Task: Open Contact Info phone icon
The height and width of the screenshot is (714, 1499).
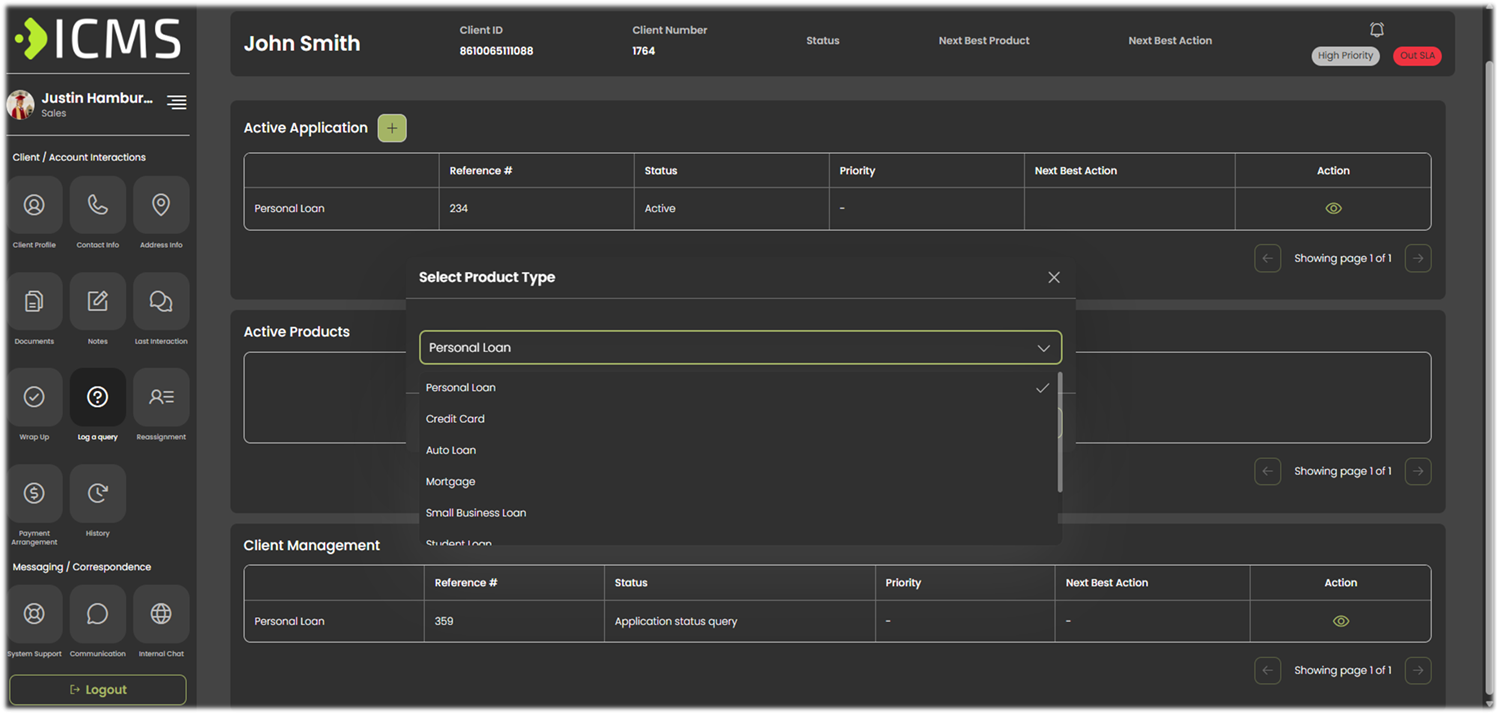Action: [98, 205]
